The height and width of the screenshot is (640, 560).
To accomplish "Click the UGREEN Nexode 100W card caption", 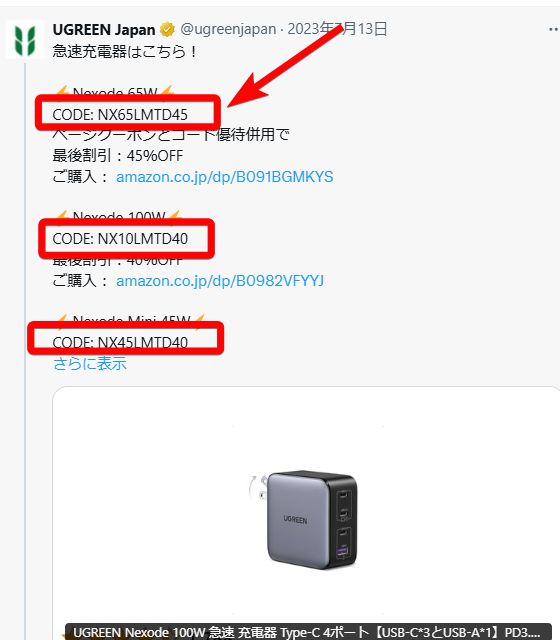I will coord(308,632).
